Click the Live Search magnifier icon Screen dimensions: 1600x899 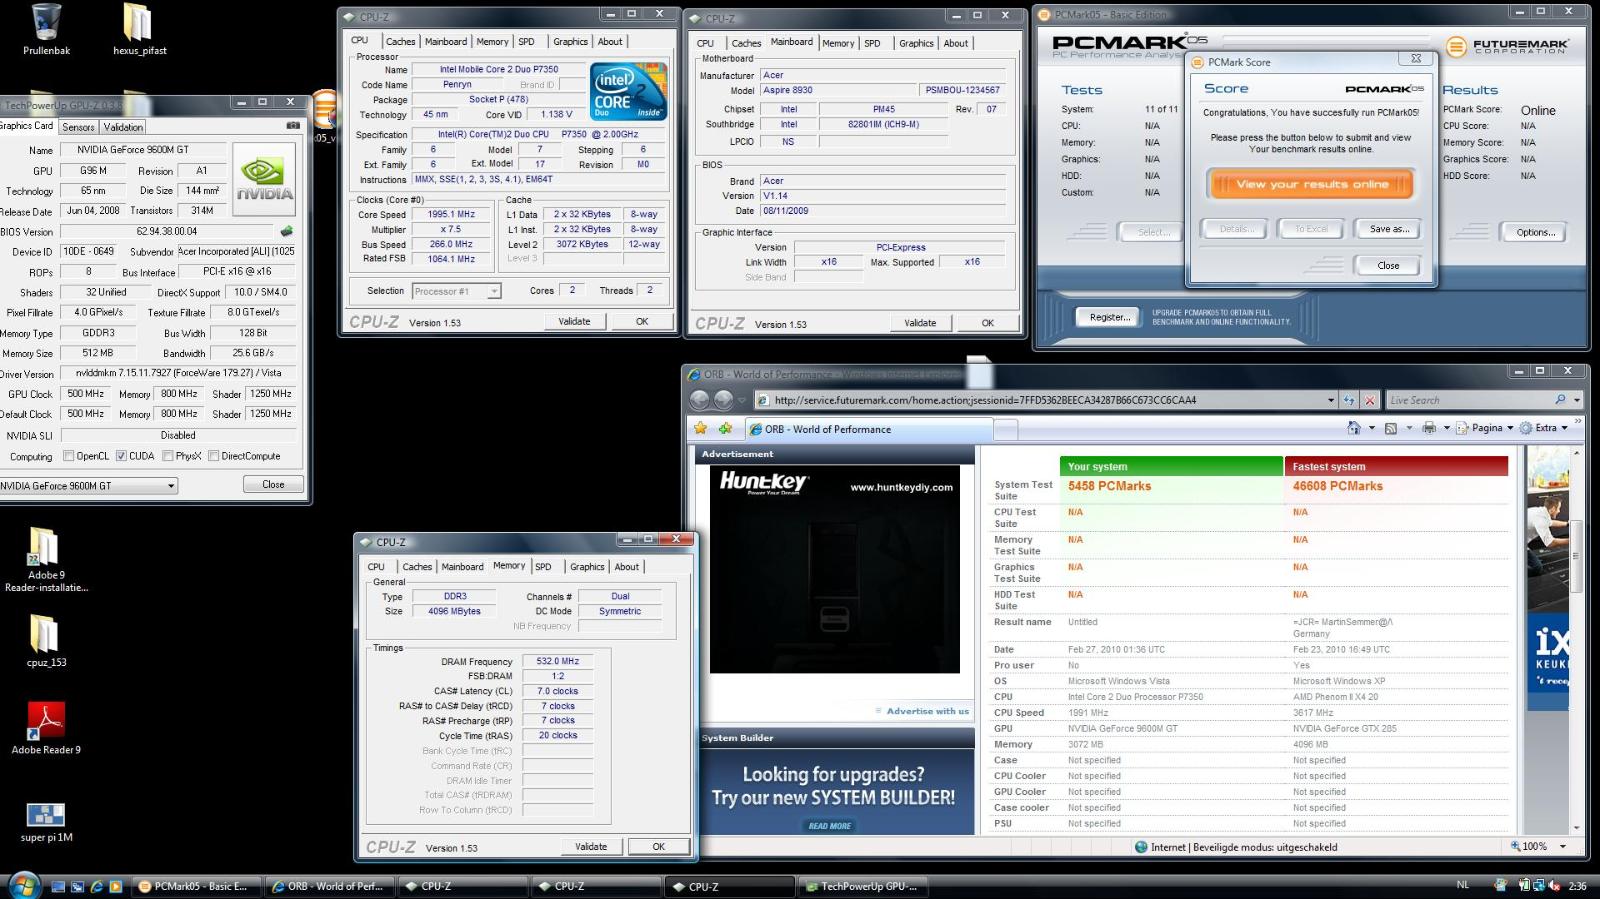tap(1560, 400)
